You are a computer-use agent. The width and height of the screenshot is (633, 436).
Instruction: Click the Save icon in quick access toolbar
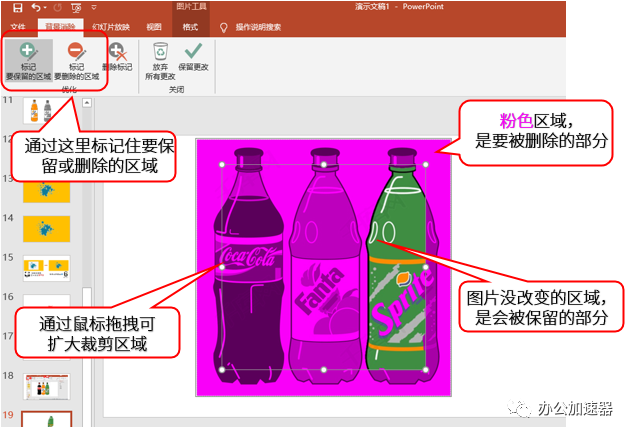[18, 7]
